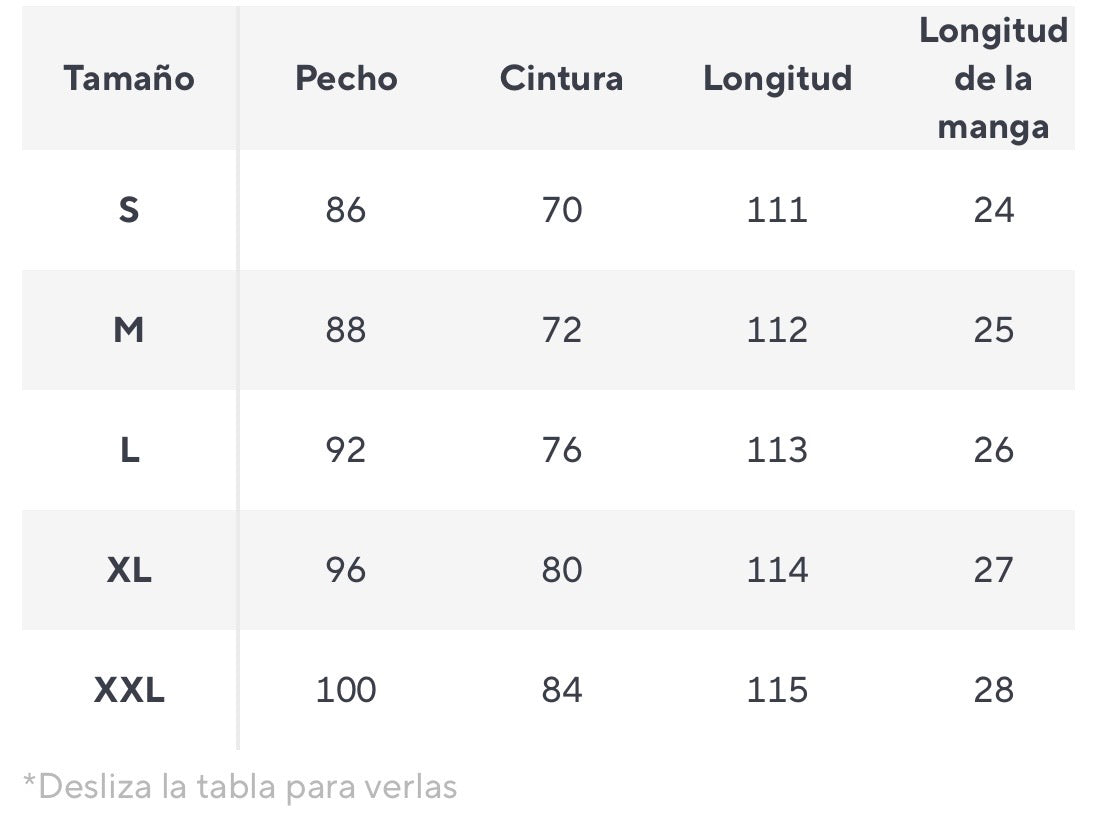
Task: Select the XL size row label
Action: tap(129, 570)
